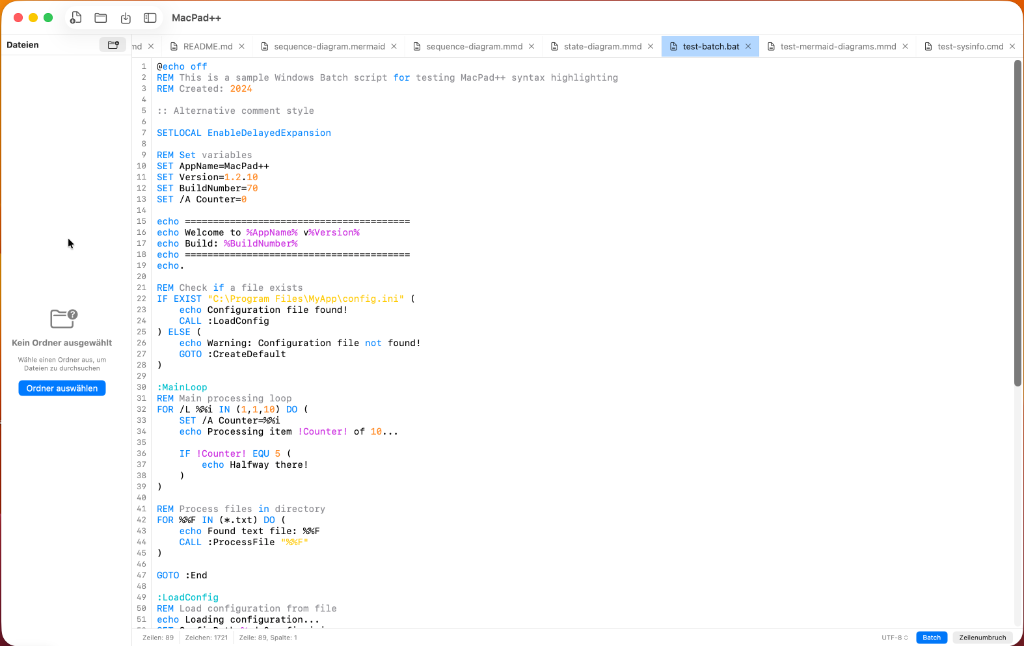Toggle Zeilenumbruch in the status bar
The height and width of the screenshot is (646, 1024).
pos(982,637)
